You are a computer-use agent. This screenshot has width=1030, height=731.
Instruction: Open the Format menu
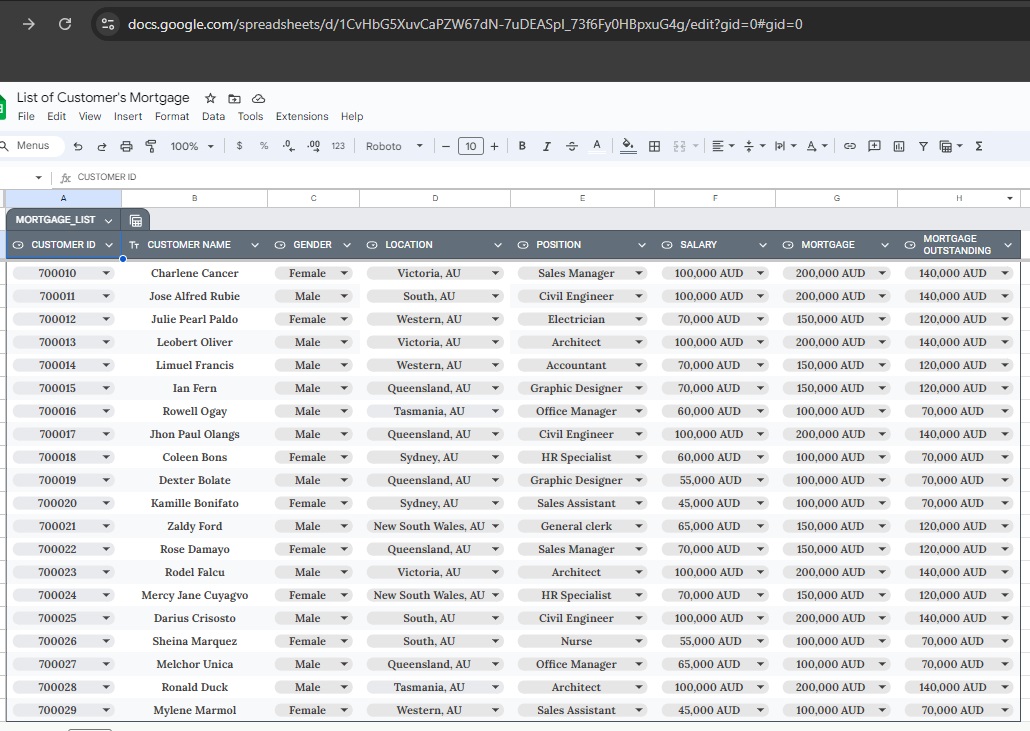pos(172,116)
